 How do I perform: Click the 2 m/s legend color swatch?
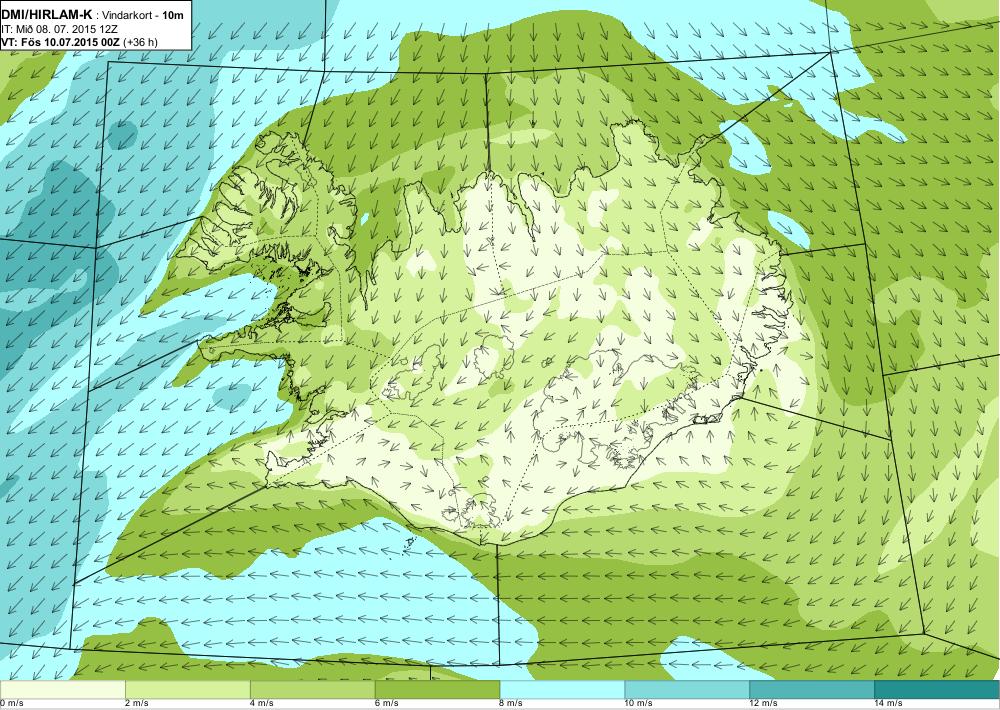click(x=188, y=690)
